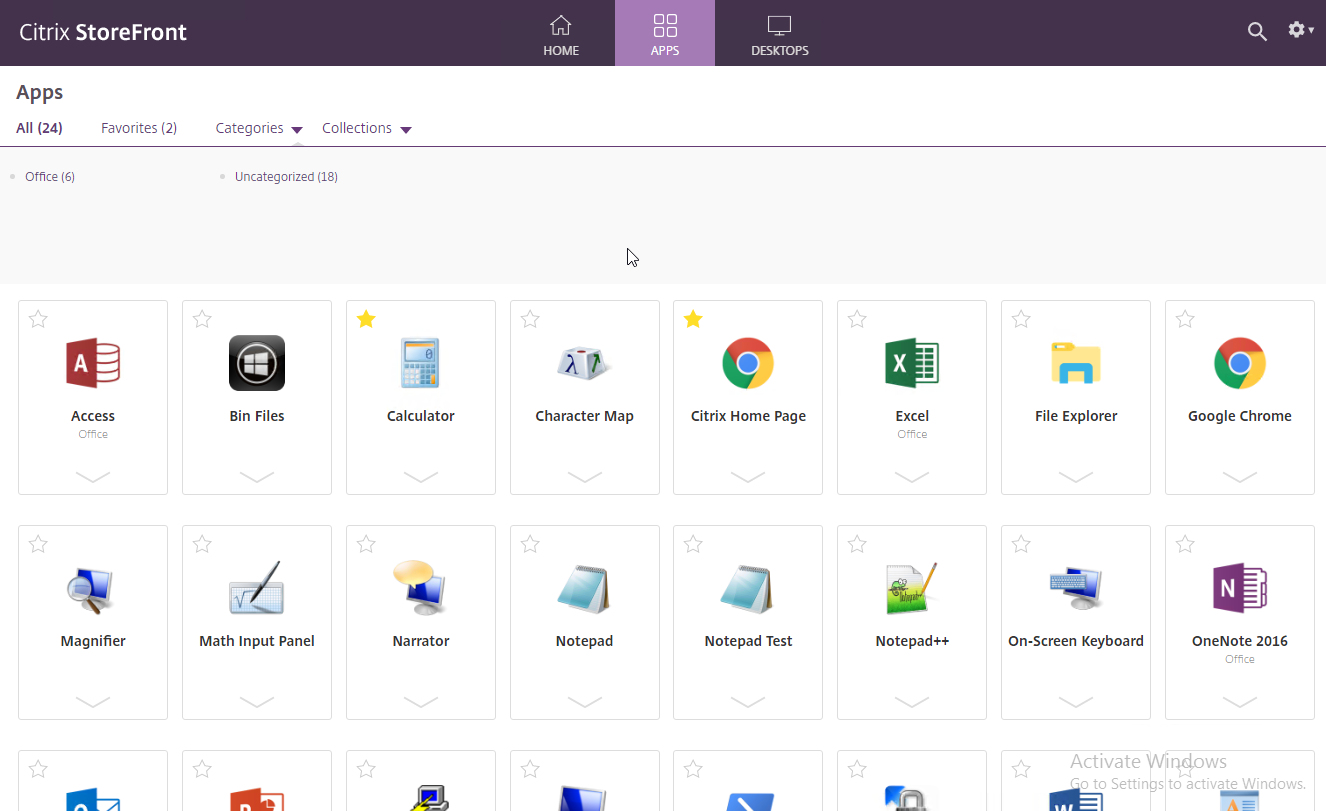Expand details chevron on Excel card
This screenshot has height=811, width=1326.
pos(912,477)
